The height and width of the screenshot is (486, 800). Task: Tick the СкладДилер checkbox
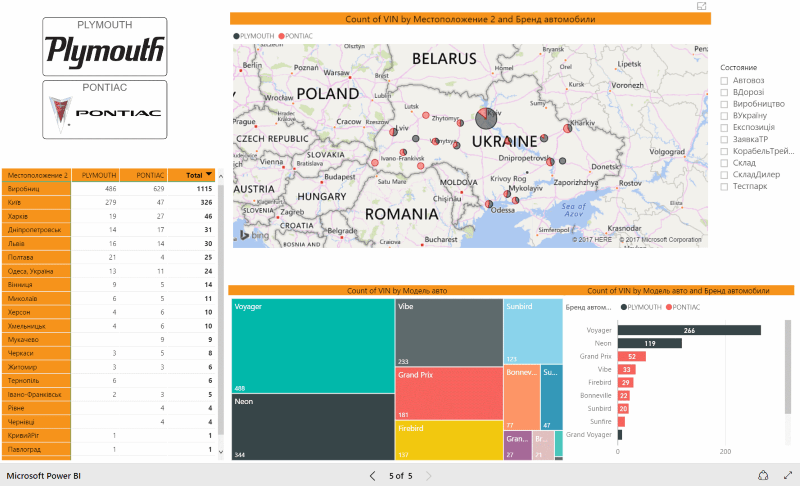pyautogui.click(x=724, y=175)
